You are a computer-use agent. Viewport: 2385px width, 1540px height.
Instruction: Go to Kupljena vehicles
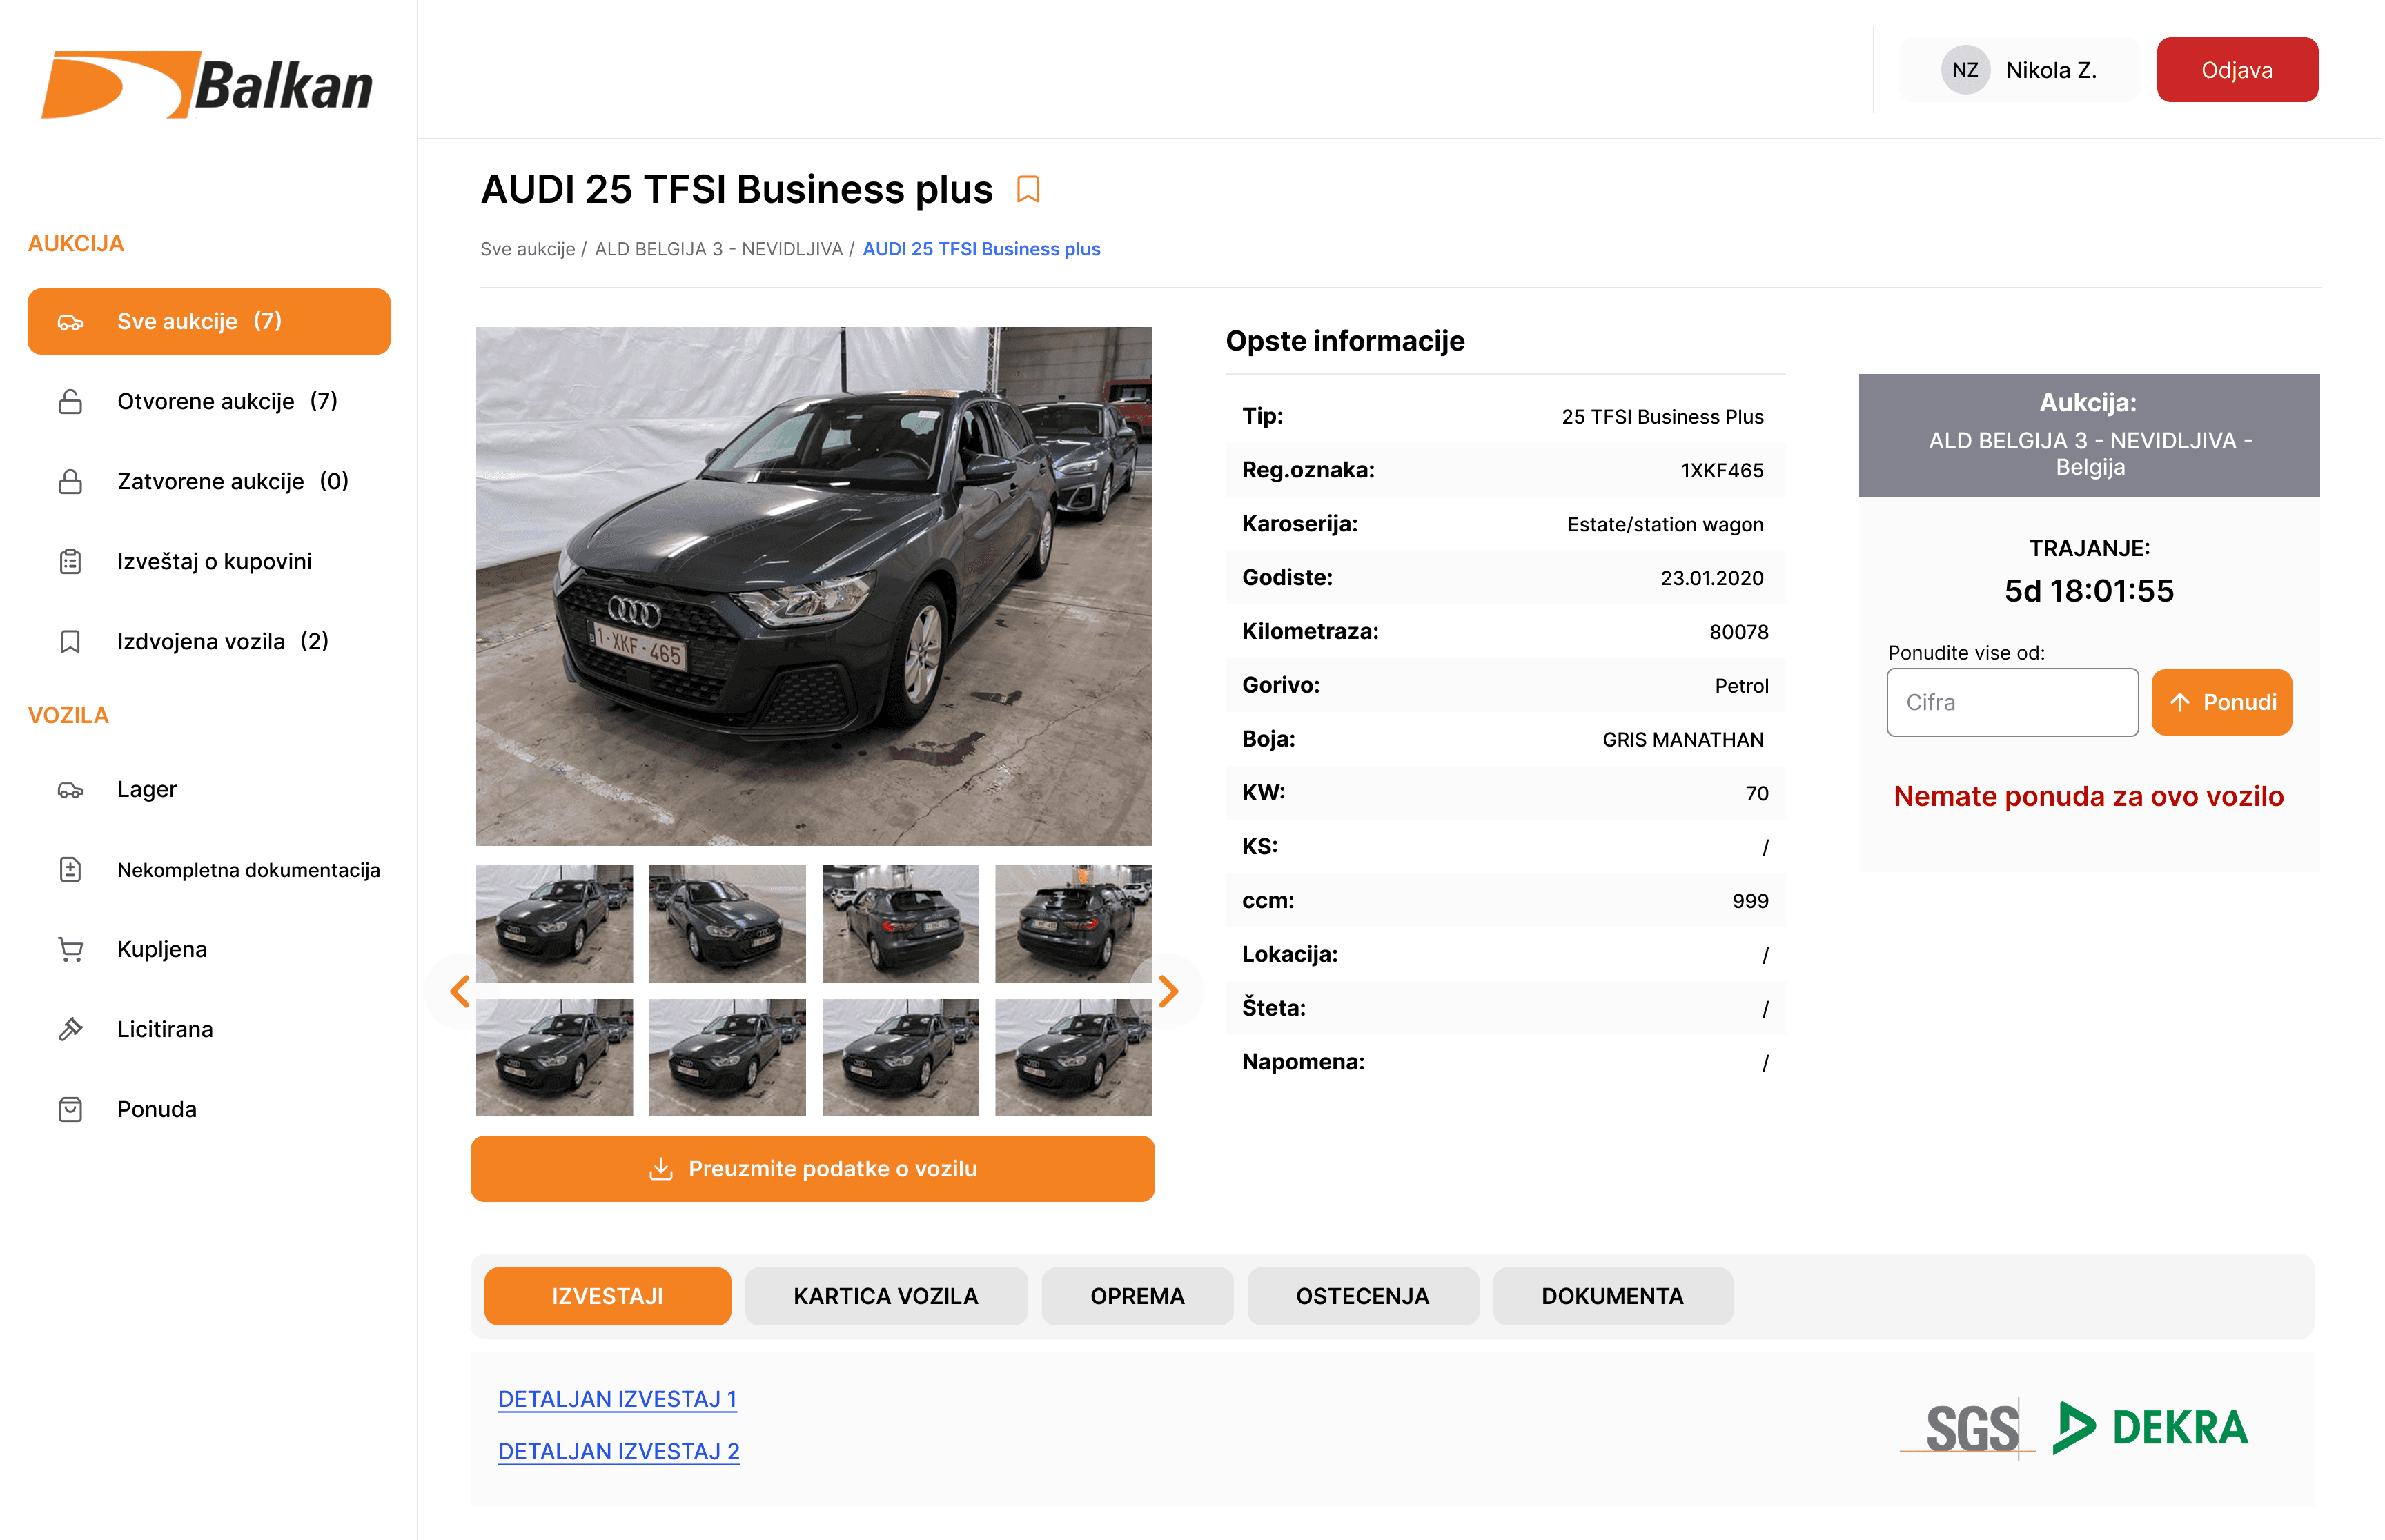click(x=209, y=950)
